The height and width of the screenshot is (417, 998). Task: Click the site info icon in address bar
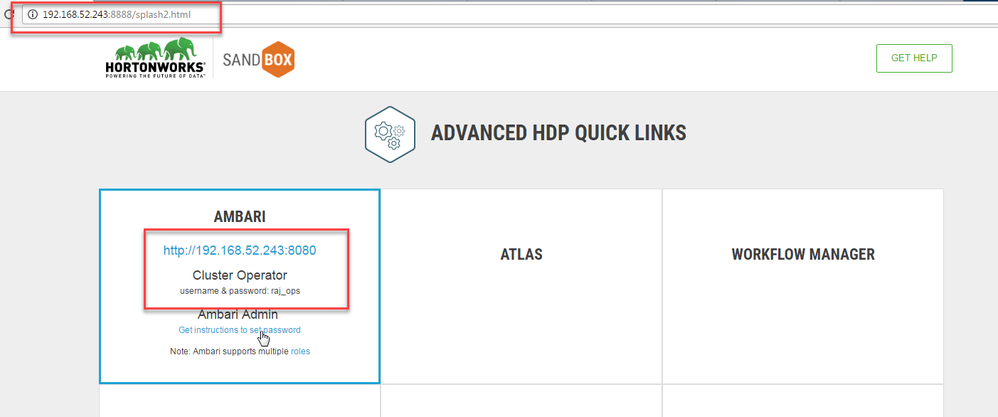coord(32,14)
